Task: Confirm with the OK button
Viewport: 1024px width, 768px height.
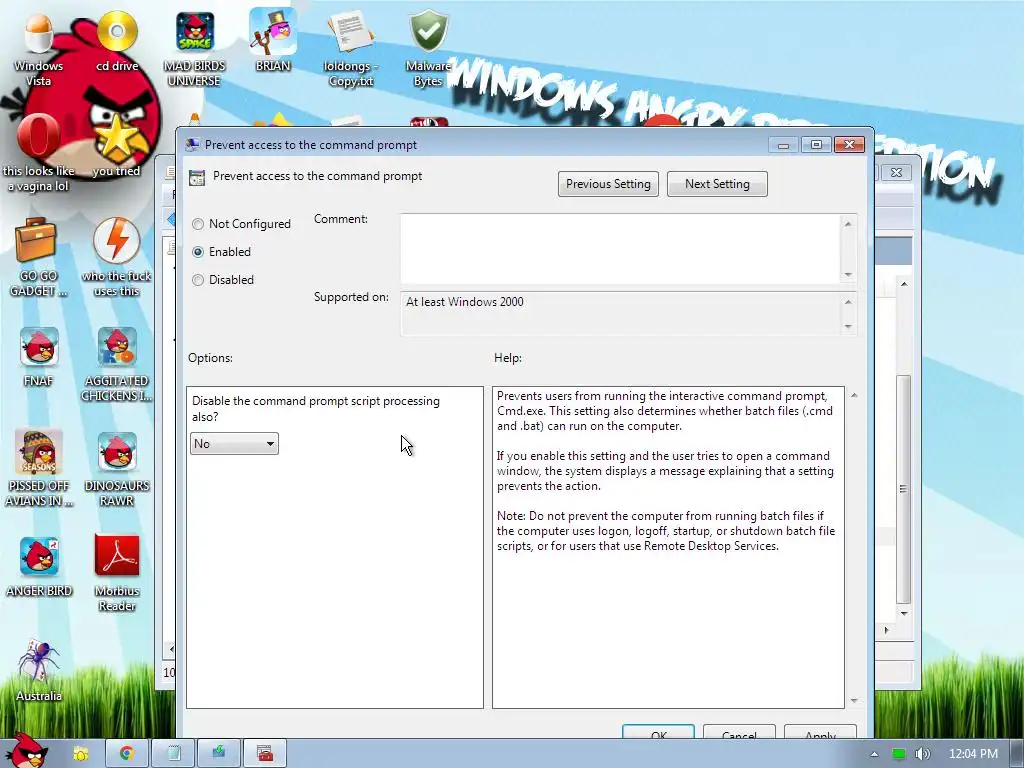Action: tap(658, 731)
